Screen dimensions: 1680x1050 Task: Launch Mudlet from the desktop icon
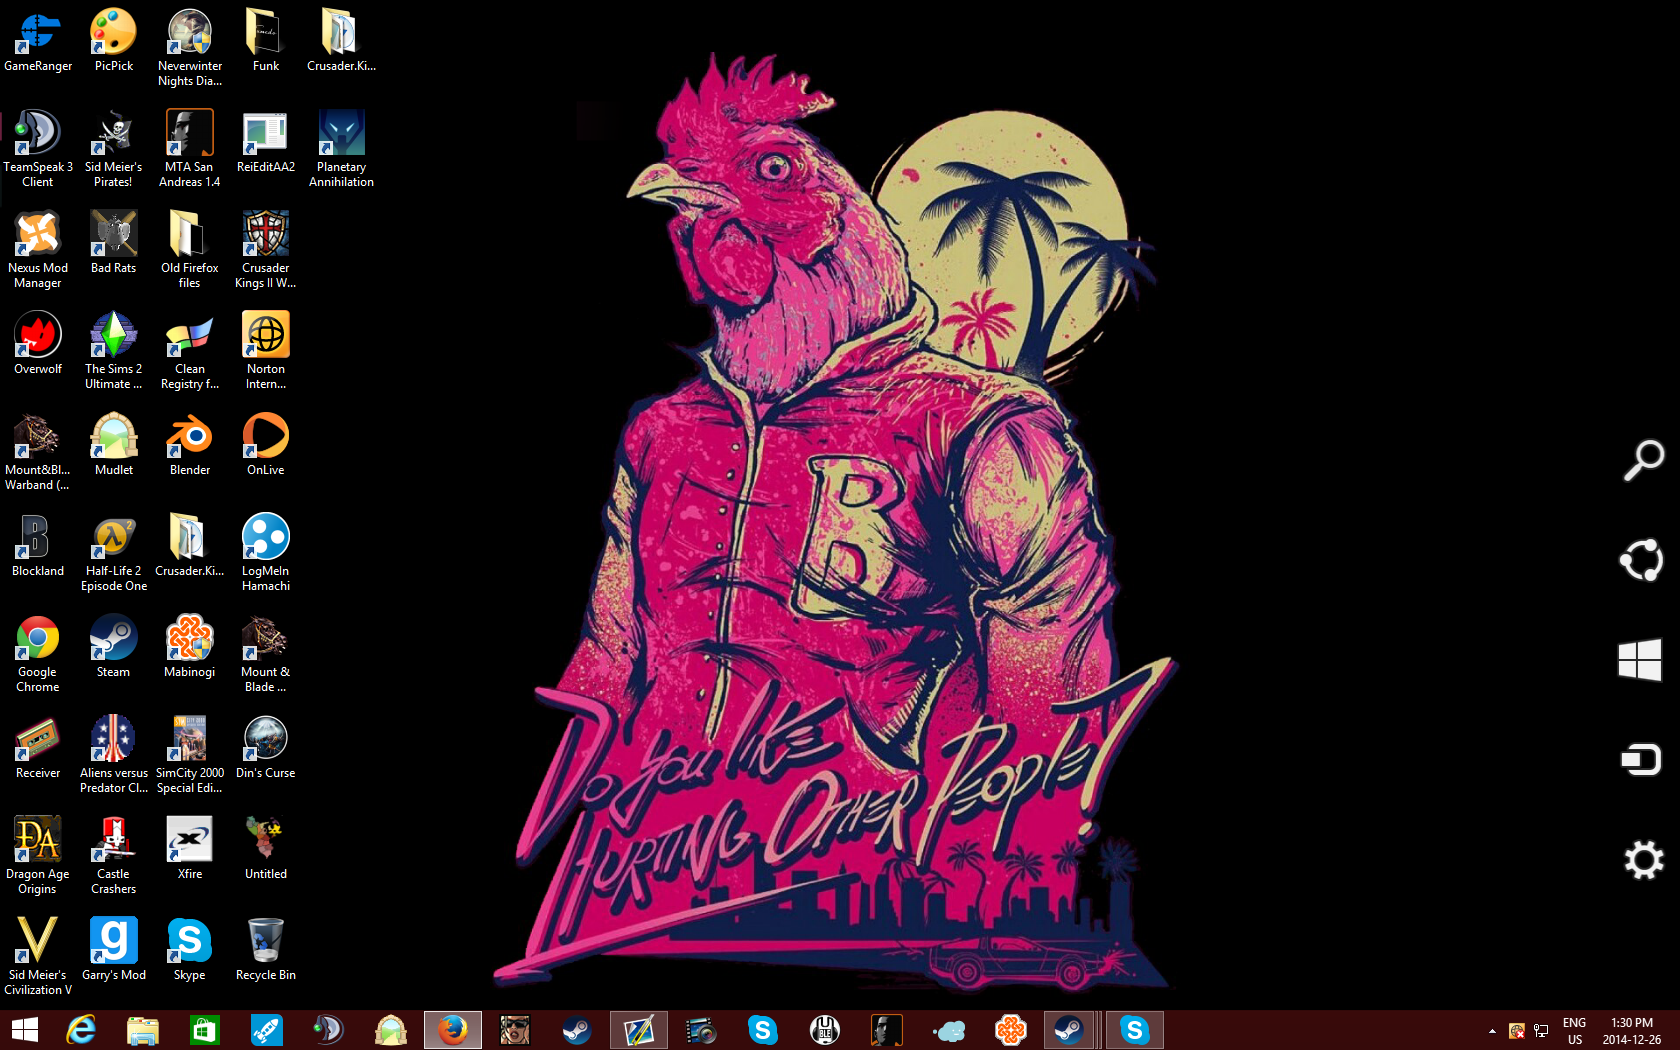[x=114, y=445]
